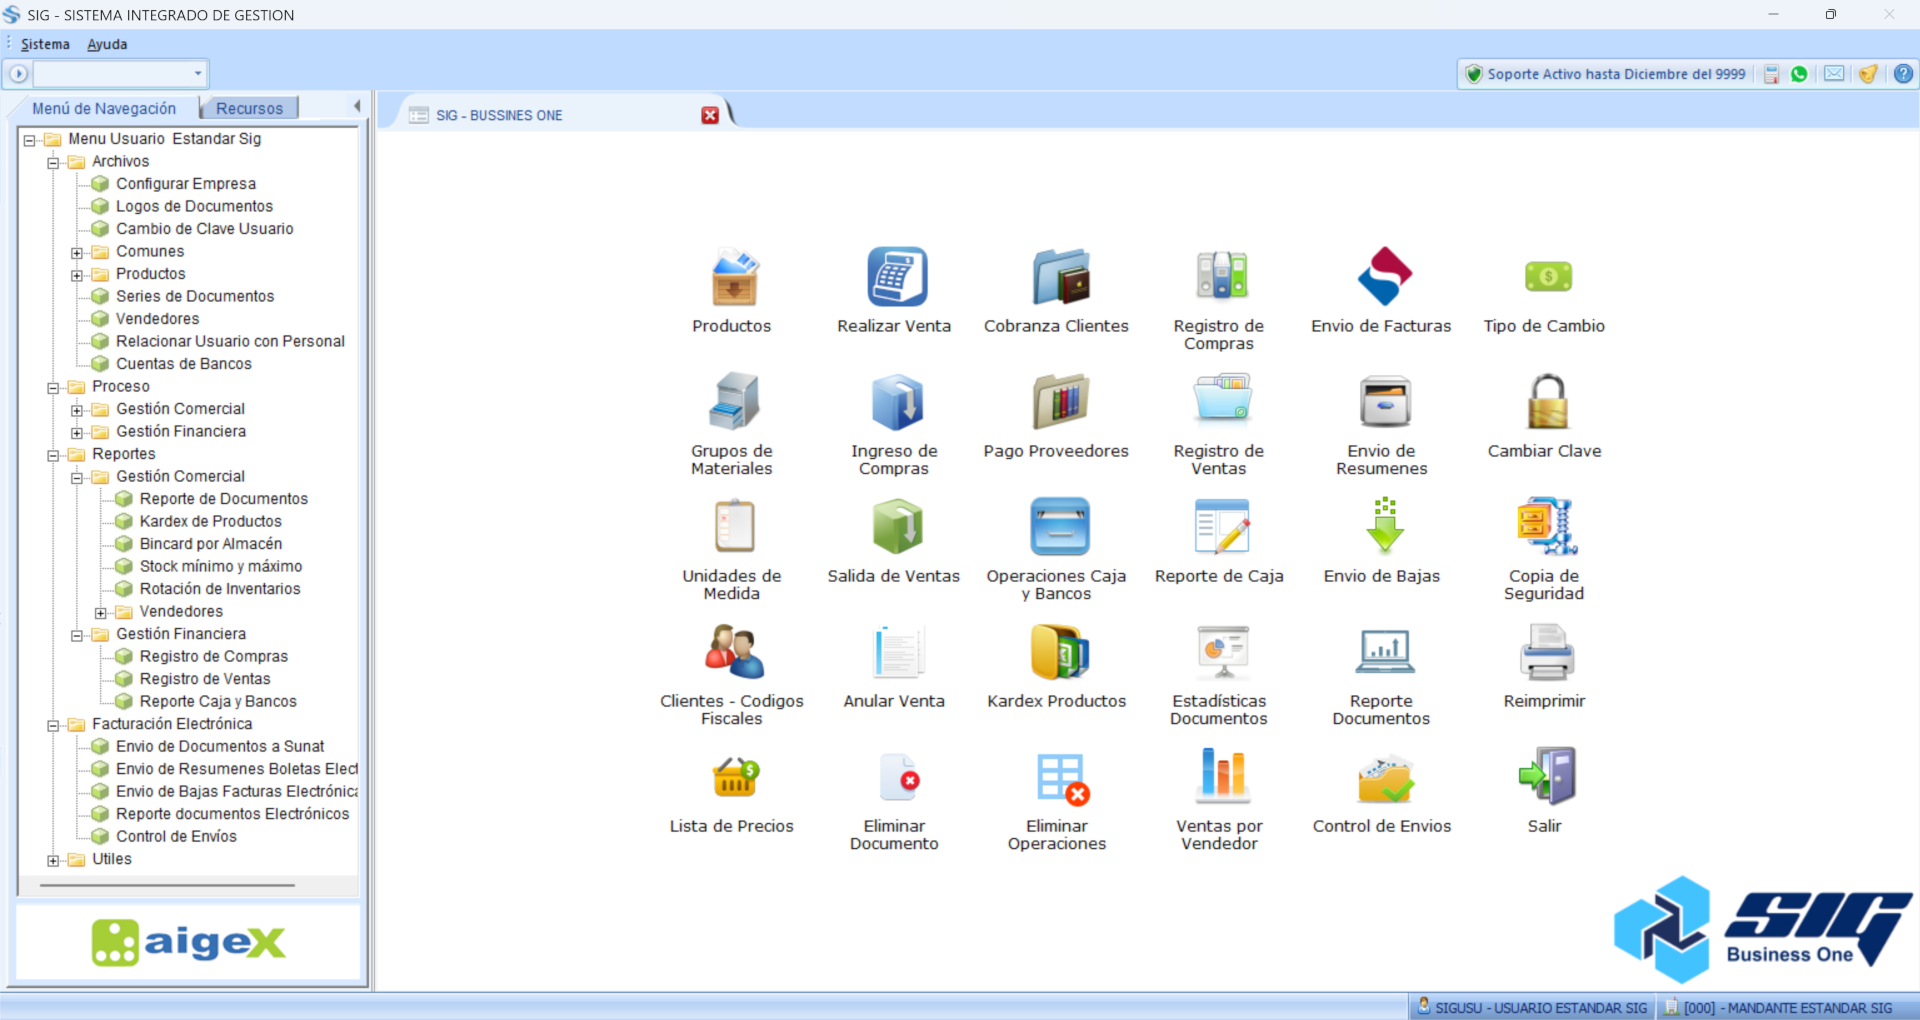1920x1020 pixels.
Task: Open the Copia de Seguridad icon
Action: point(1547,527)
